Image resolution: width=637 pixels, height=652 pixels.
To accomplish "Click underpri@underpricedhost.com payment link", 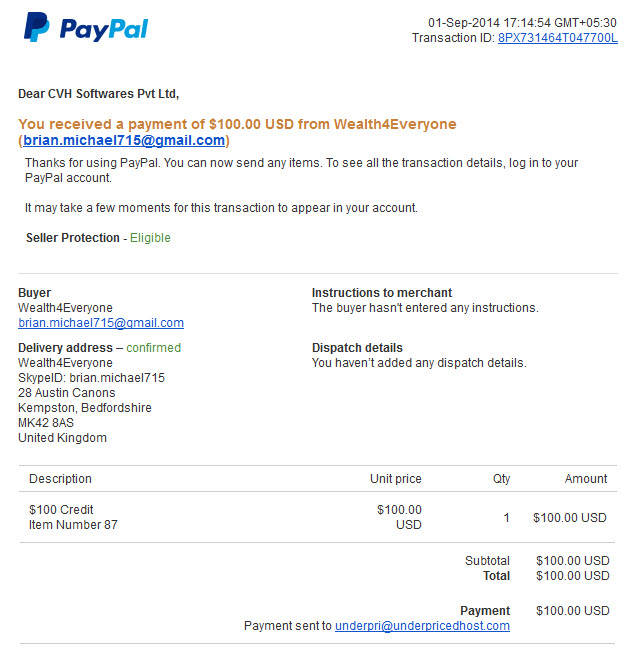I will pos(422,625).
